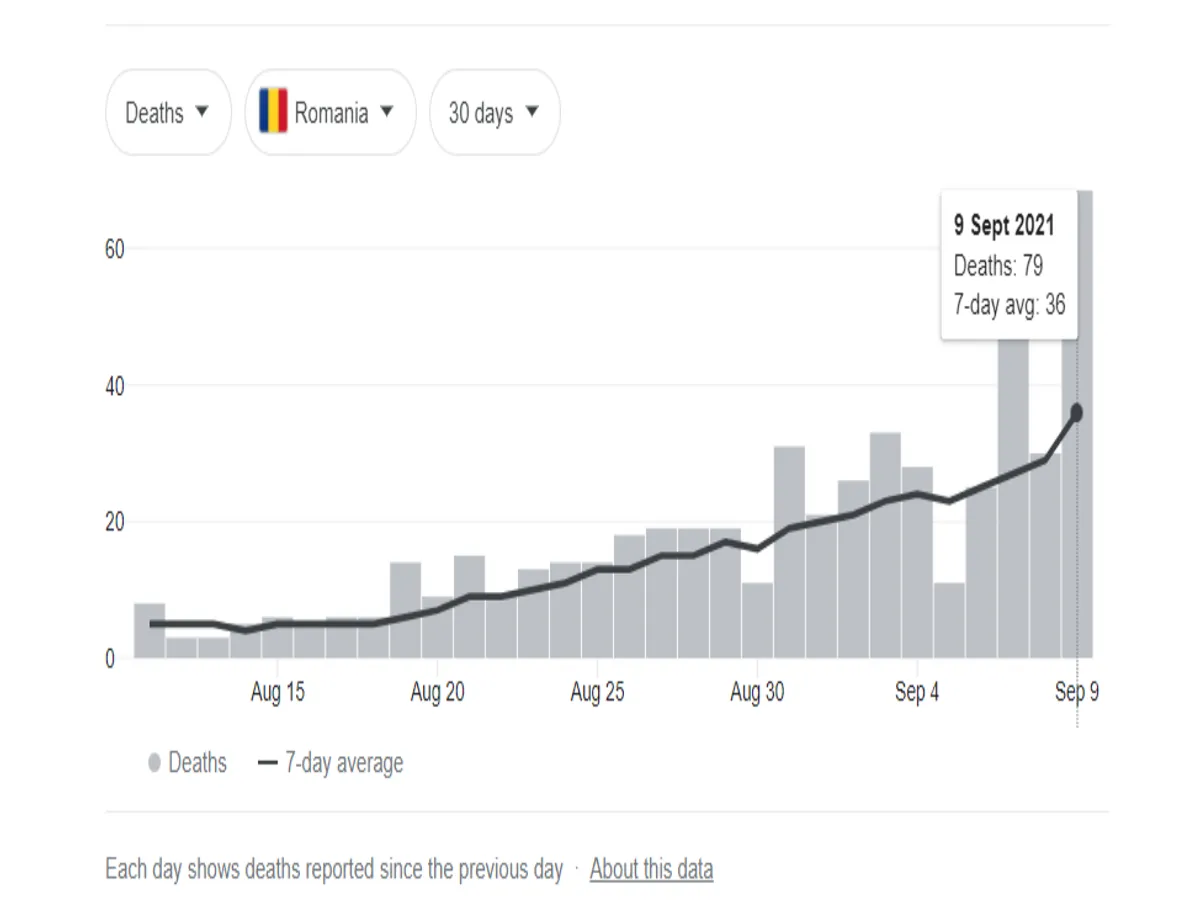Screen dimensions: 1200x900
Task: Click the Aug 30 axis label
Action: pyautogui.click(x=757, y=693)
